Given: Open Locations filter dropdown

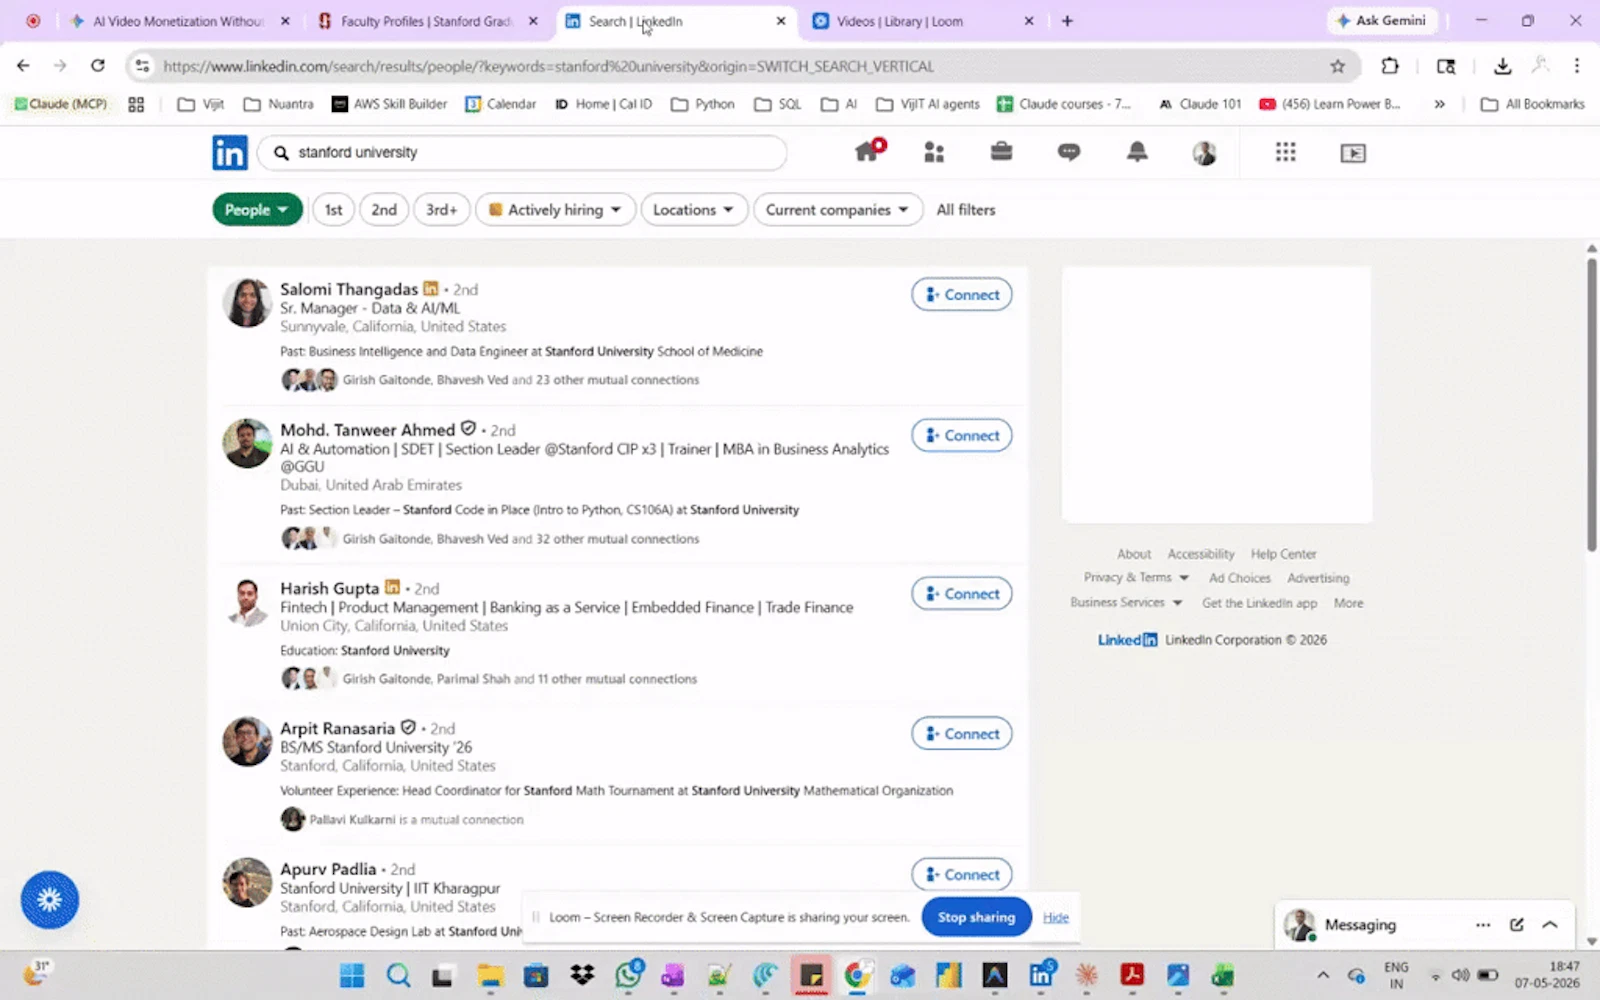Looking at the screenshot, I should click(694, 210).
